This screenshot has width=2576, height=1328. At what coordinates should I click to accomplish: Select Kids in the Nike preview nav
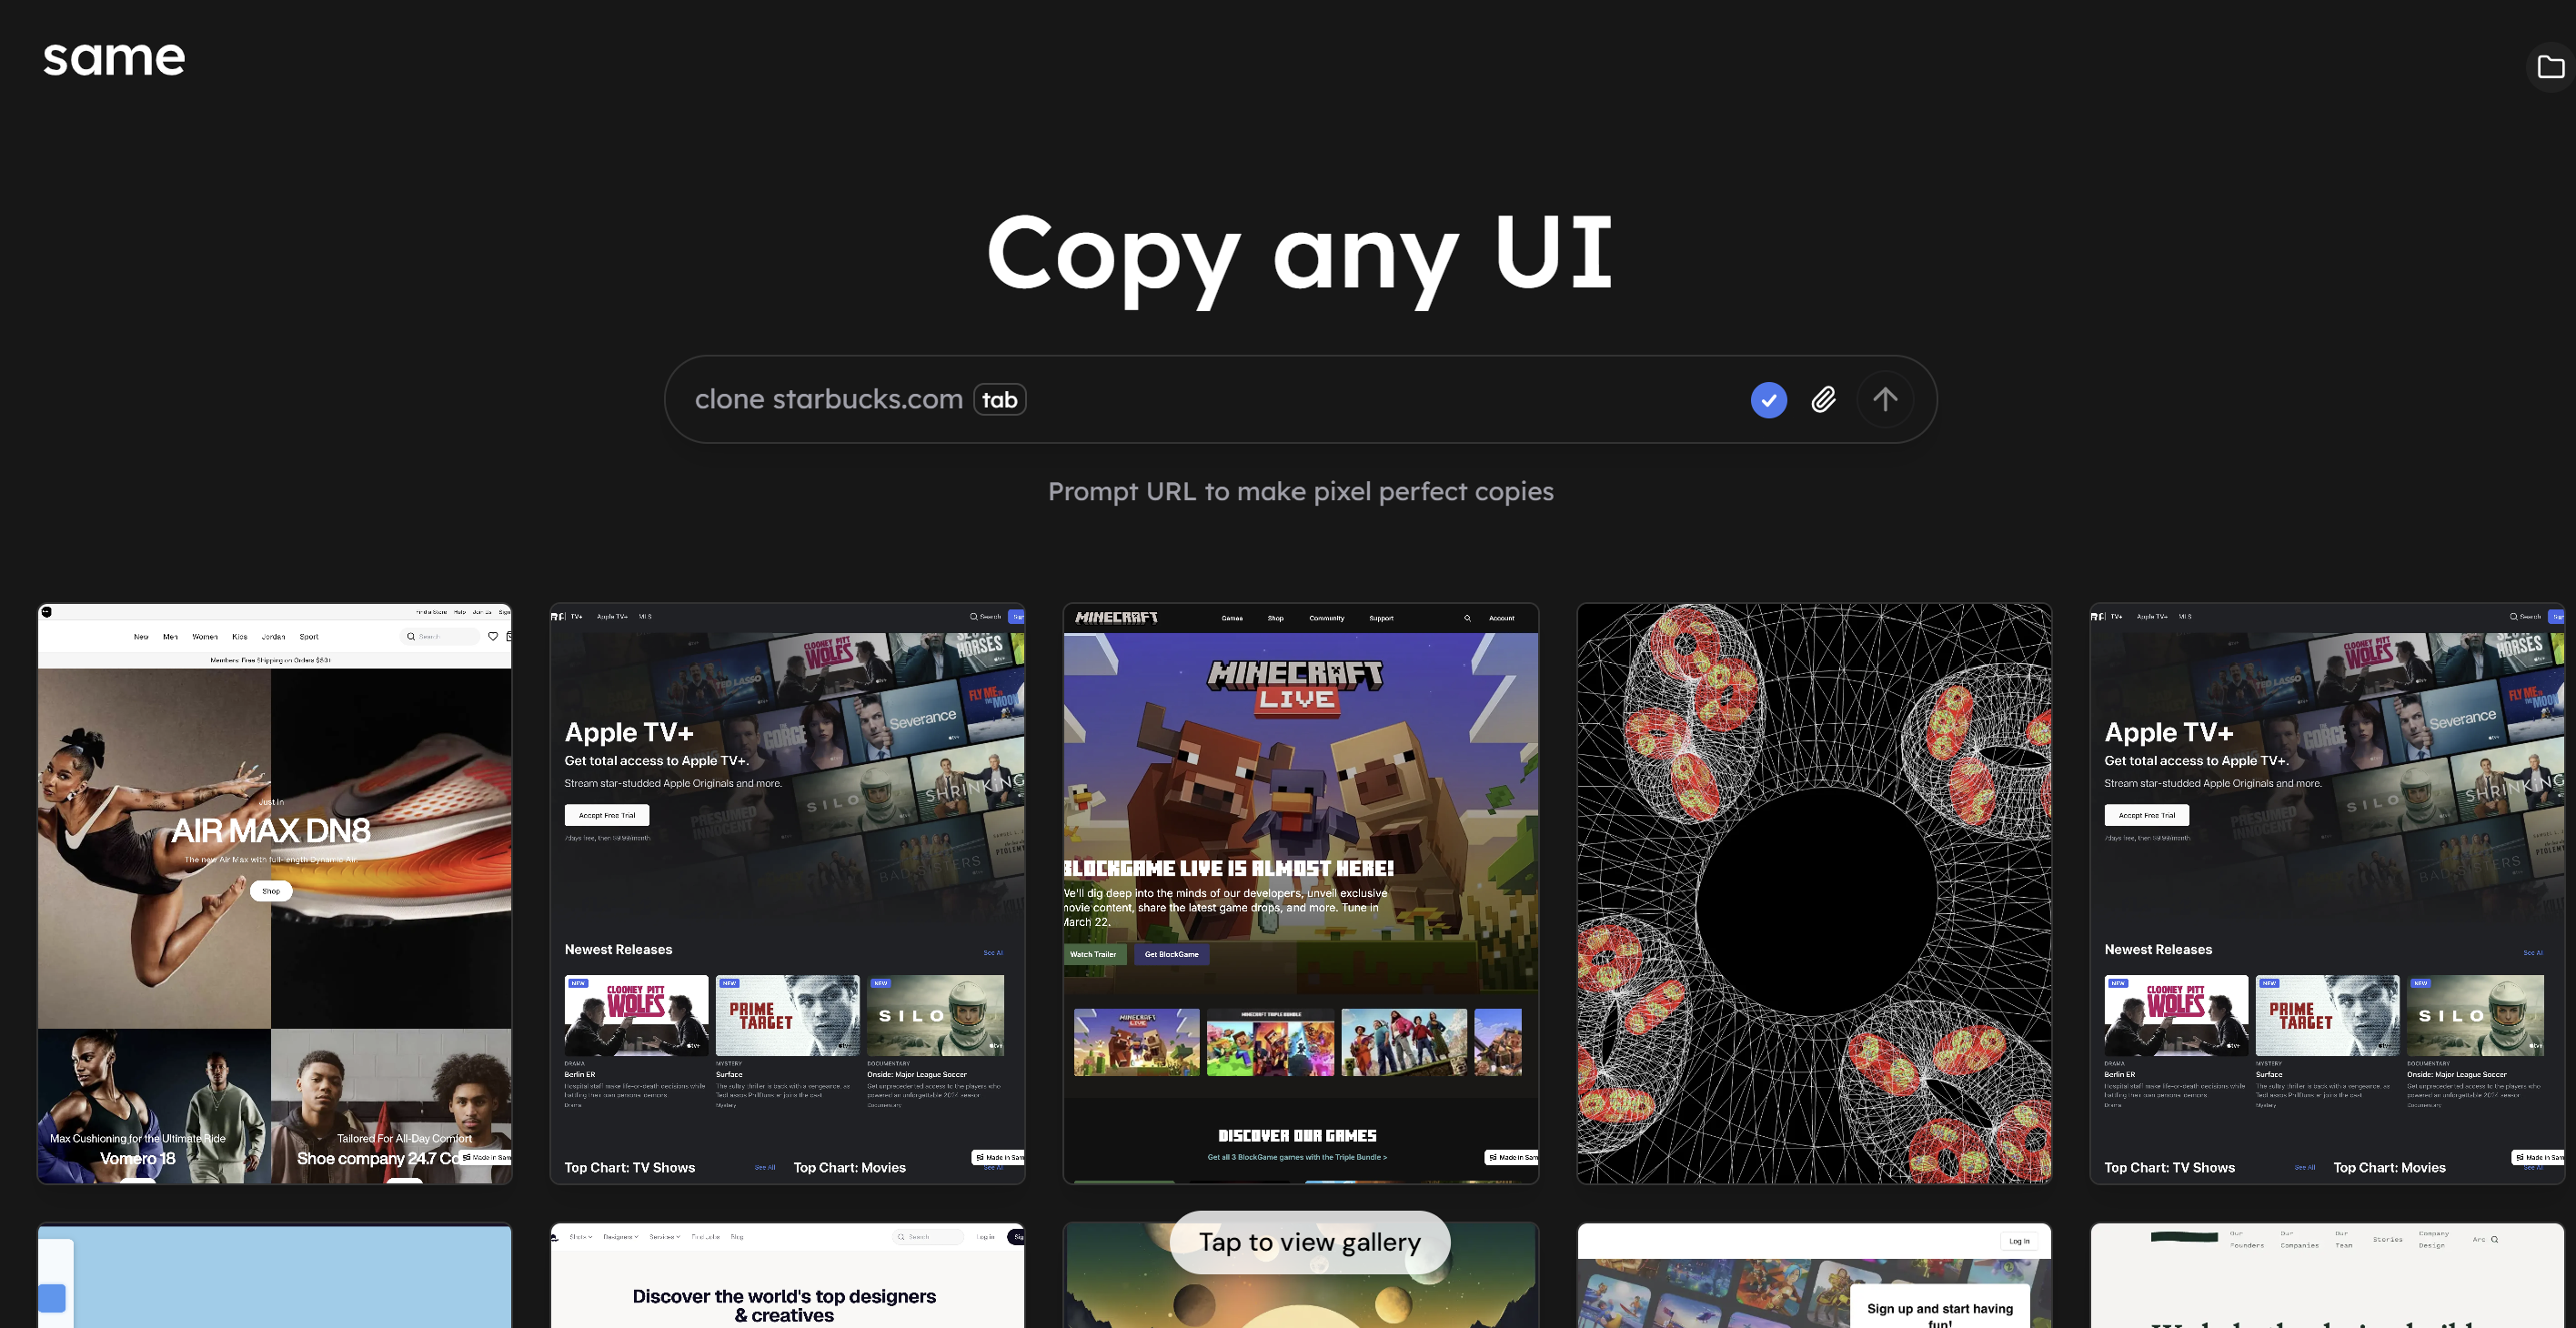(x=240, y=636)
